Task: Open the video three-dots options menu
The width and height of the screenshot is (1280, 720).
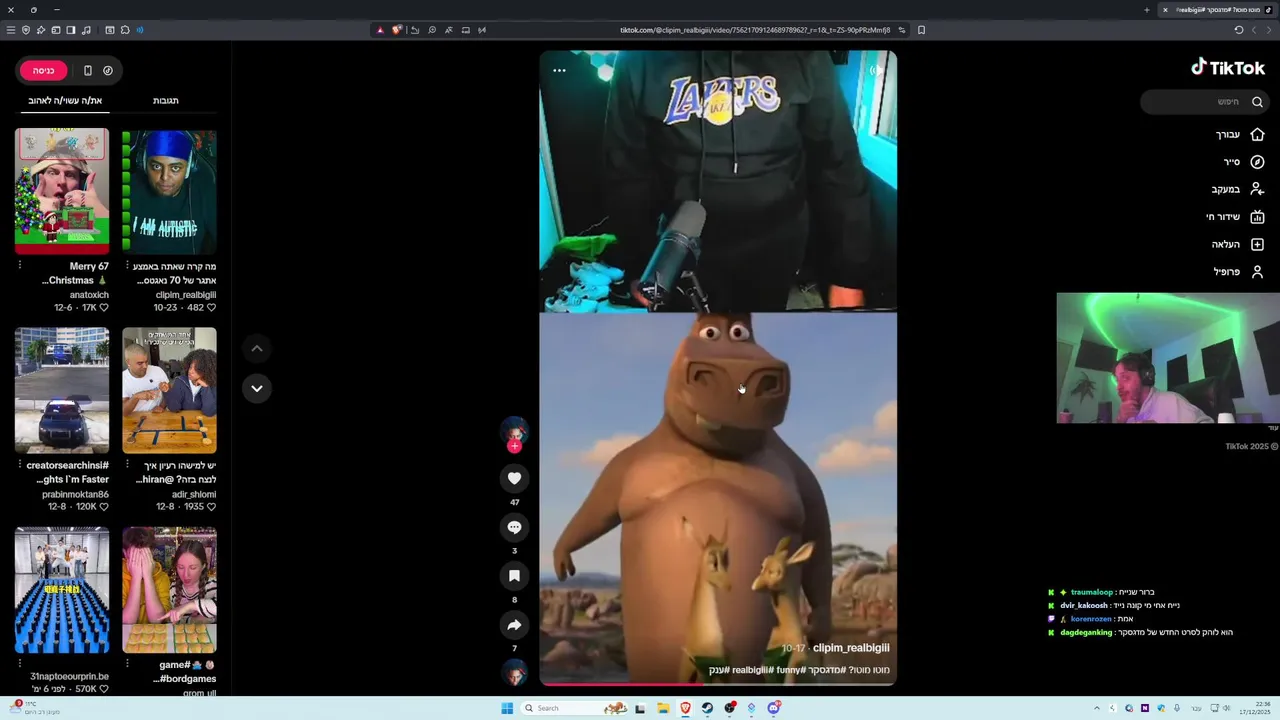Action: [559, 70]
